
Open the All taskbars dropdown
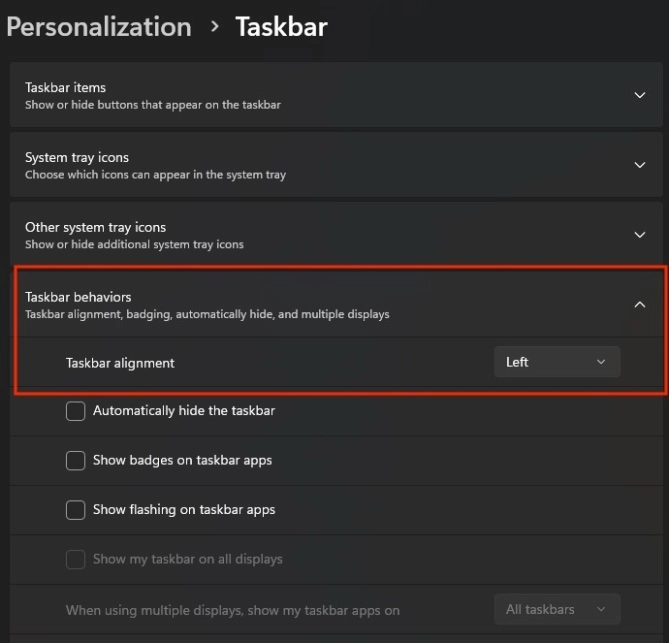pyautogui.click(x=557, y=609)
